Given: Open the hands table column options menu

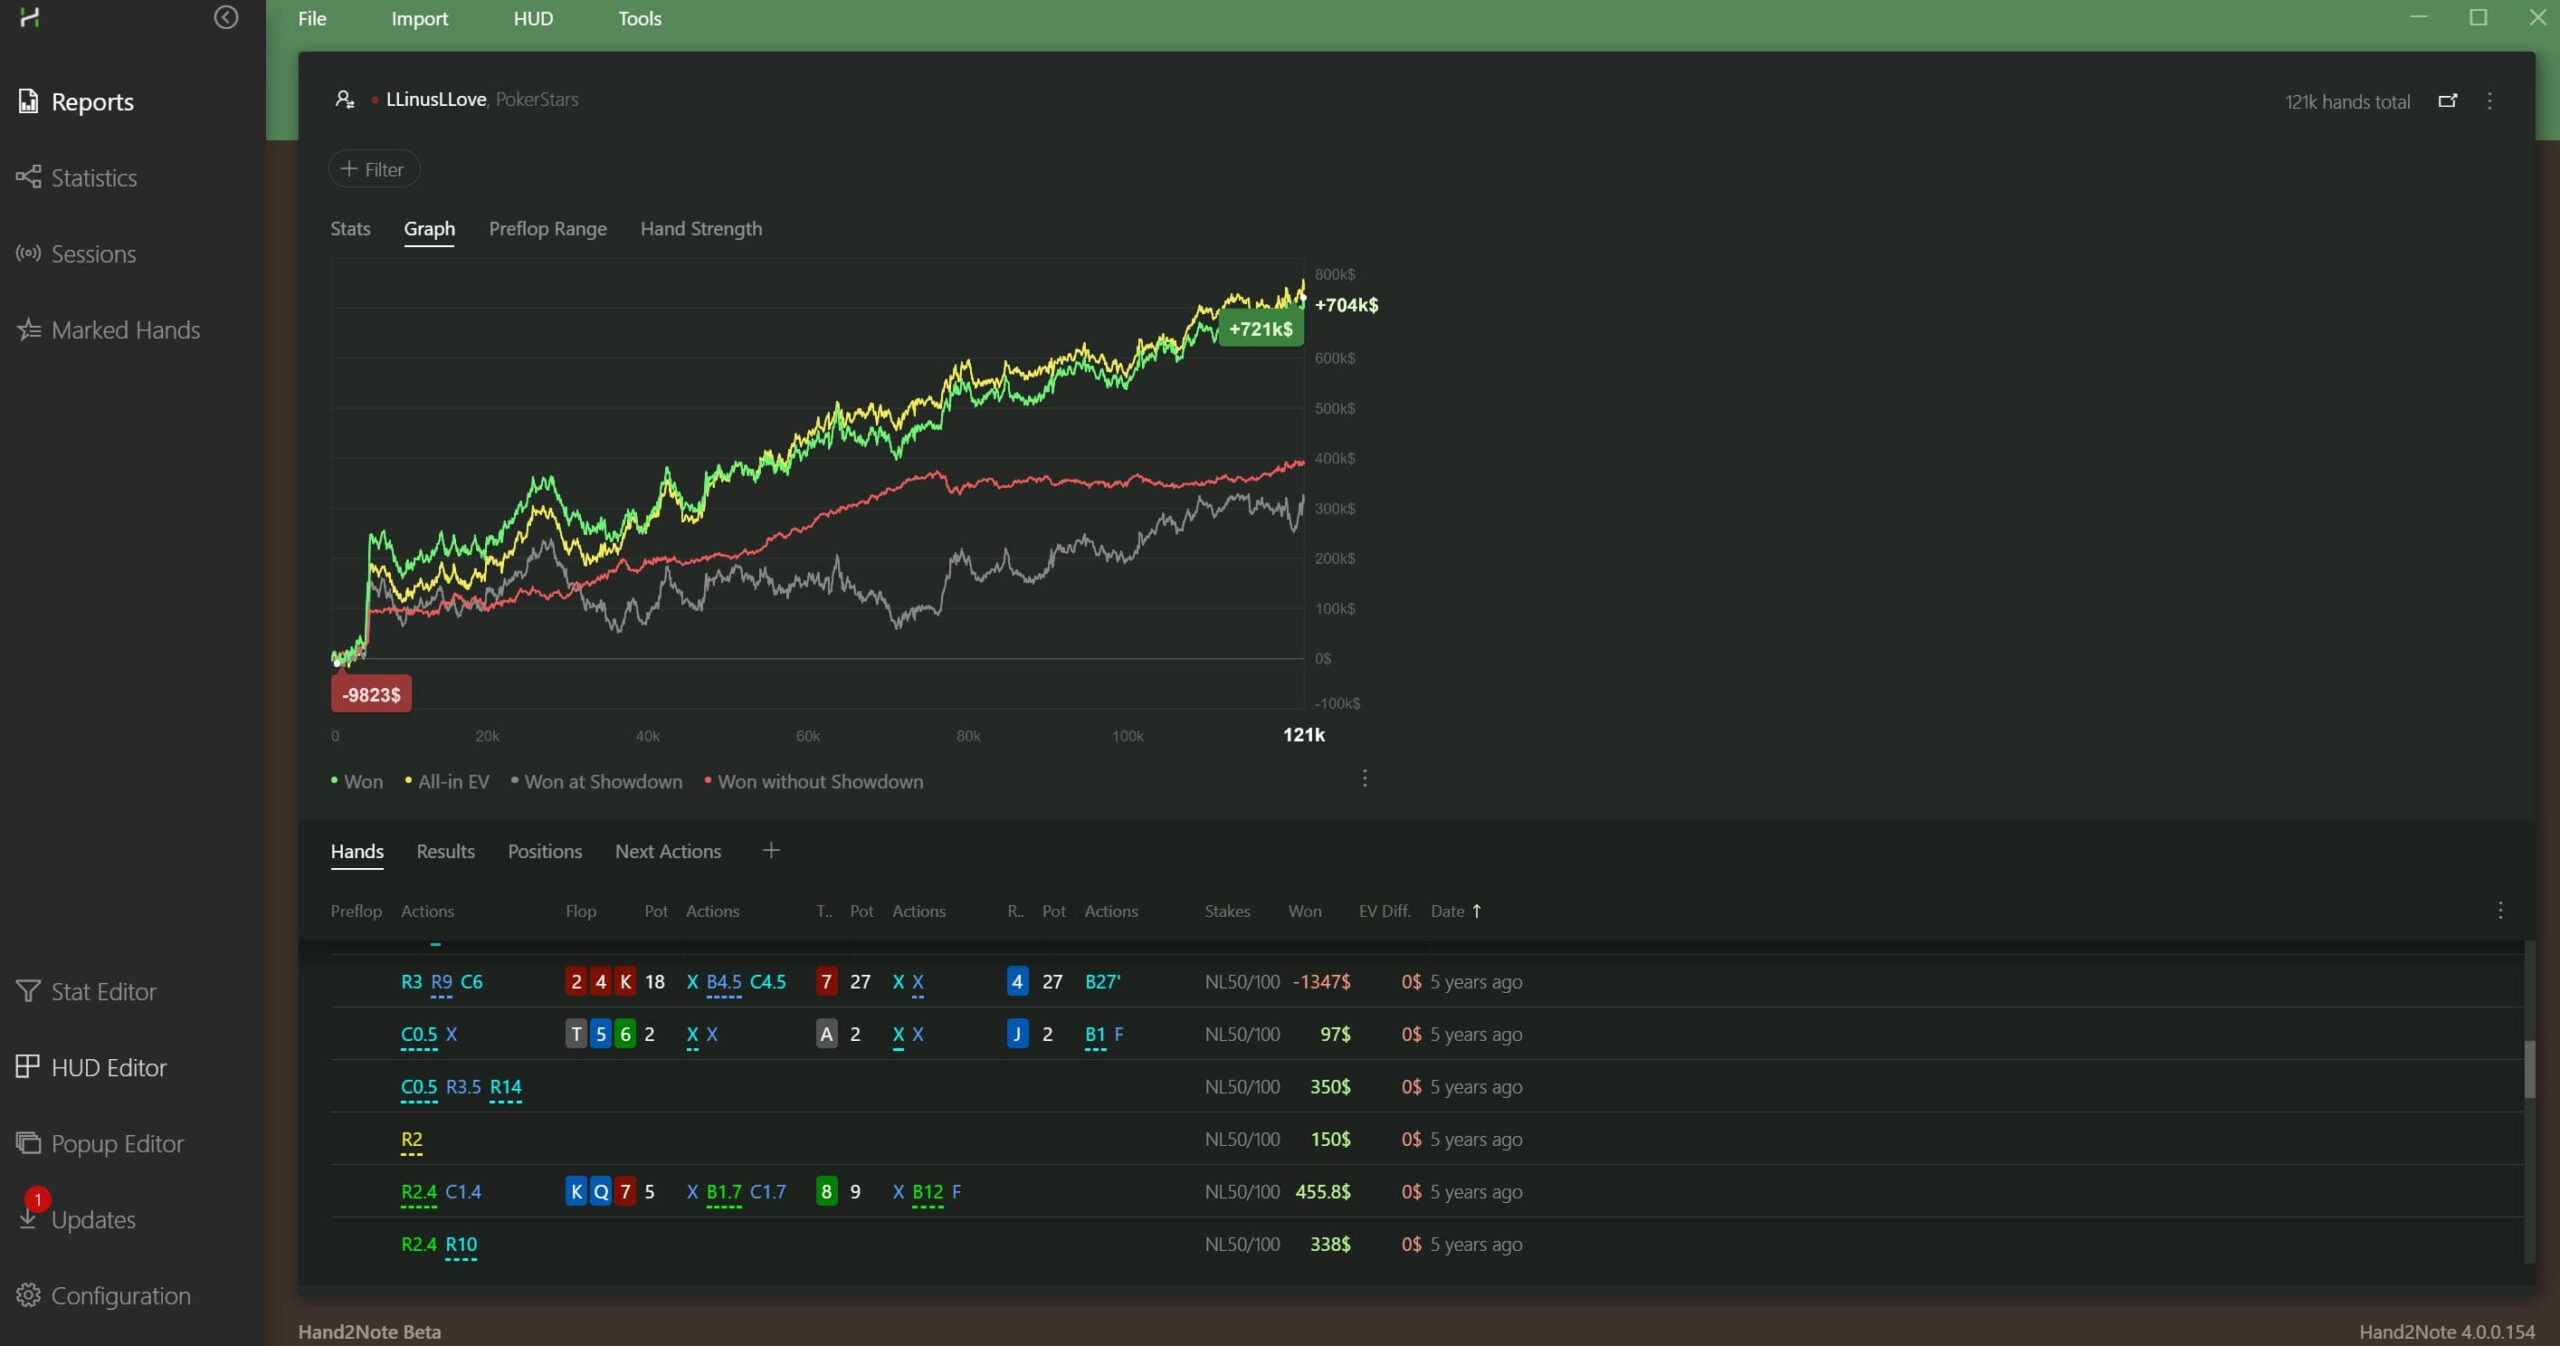Looking at the screenshot, I should coord(2500,911).
